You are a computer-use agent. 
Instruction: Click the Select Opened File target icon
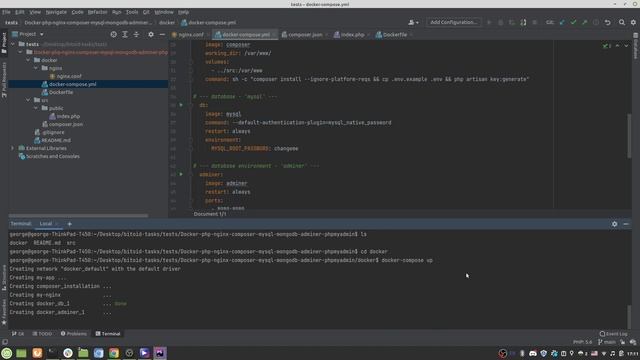pyautogui.click(x=113, y=35)
